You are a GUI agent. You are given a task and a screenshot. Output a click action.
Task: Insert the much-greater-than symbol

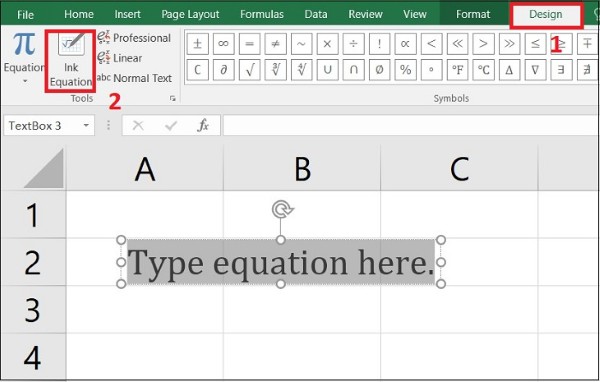(509, 44)
